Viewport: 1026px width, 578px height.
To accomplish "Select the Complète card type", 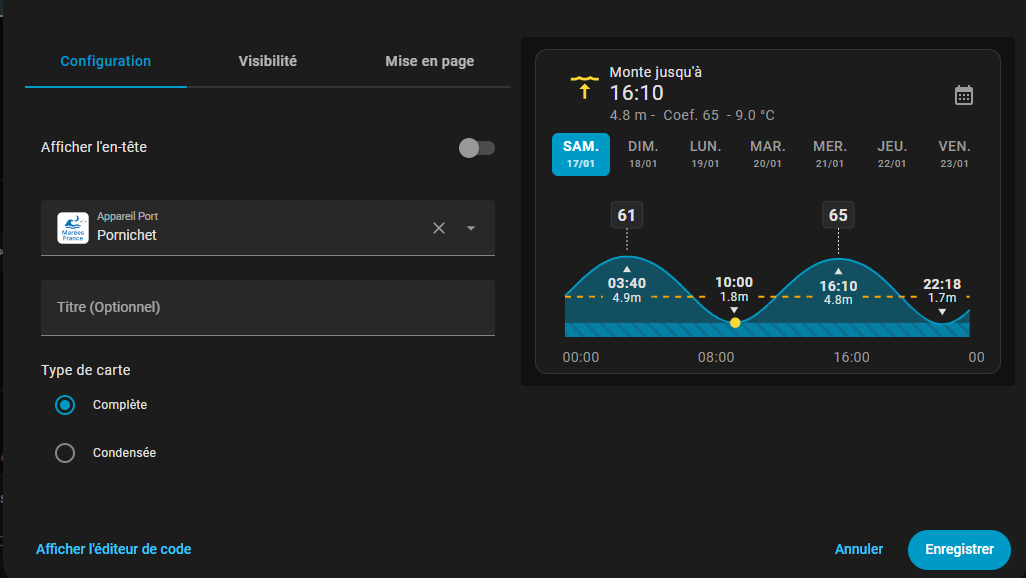I will tap(65, 405).
